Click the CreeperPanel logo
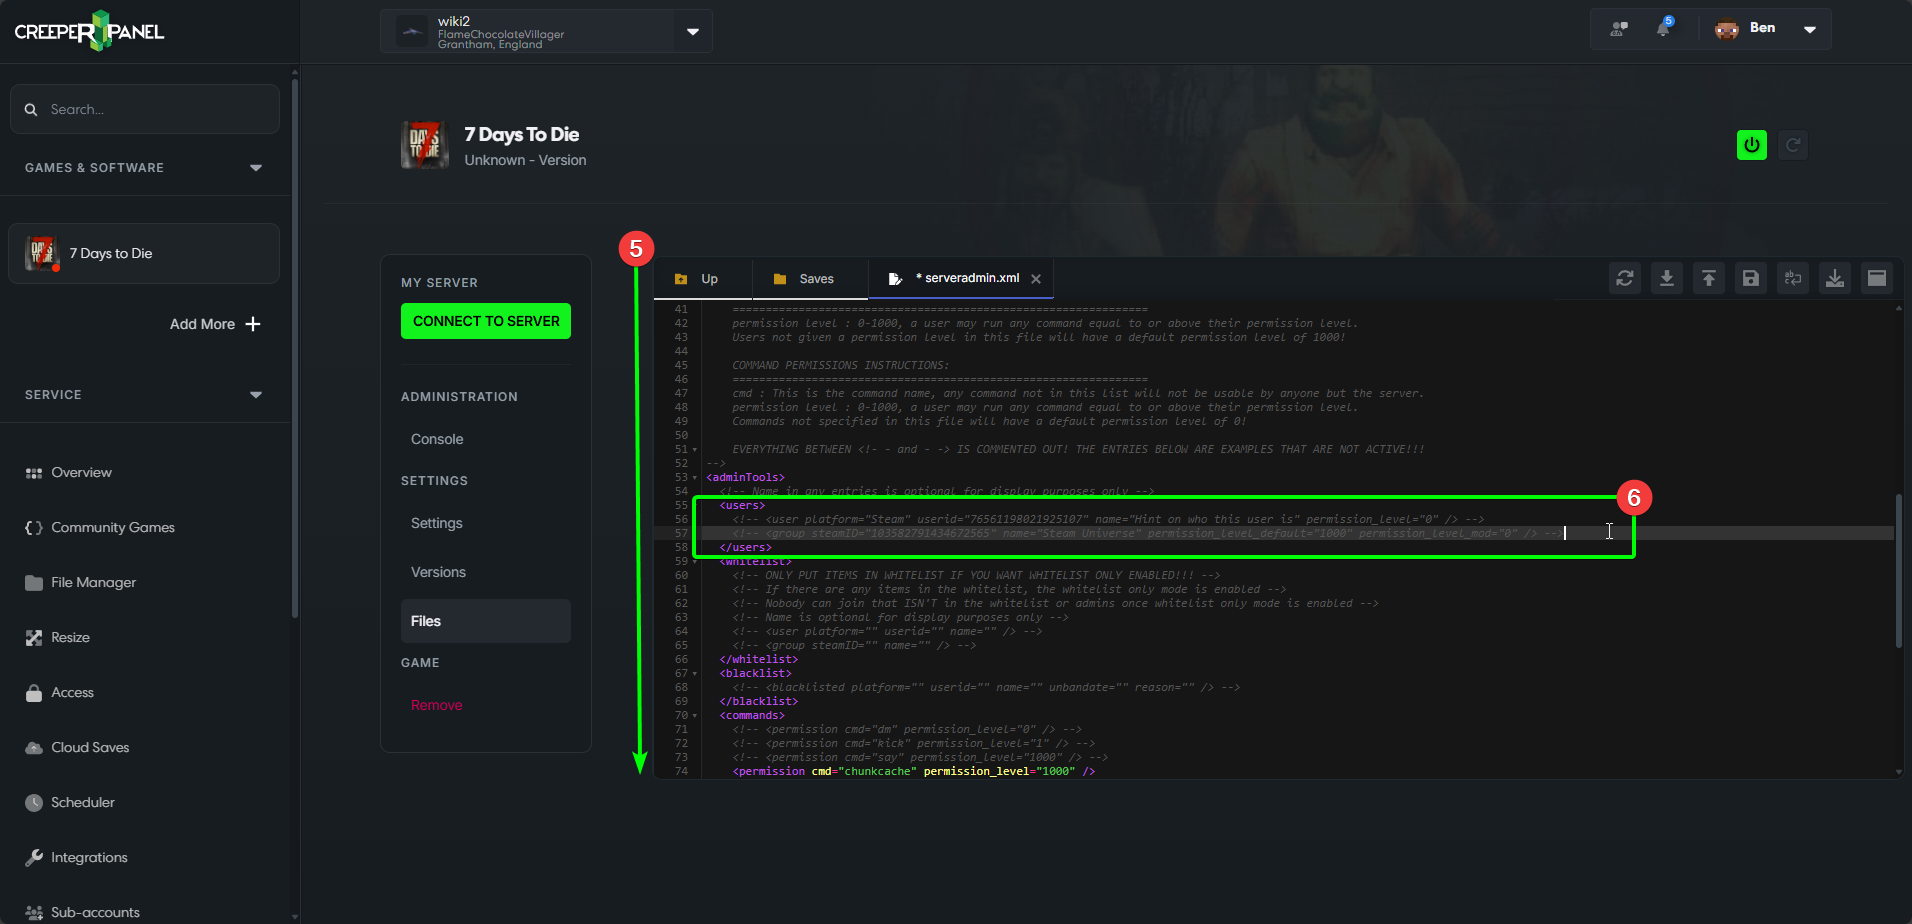Image resolution: width=1912 pixels, height=924 pixels. (x=89, y=31)
